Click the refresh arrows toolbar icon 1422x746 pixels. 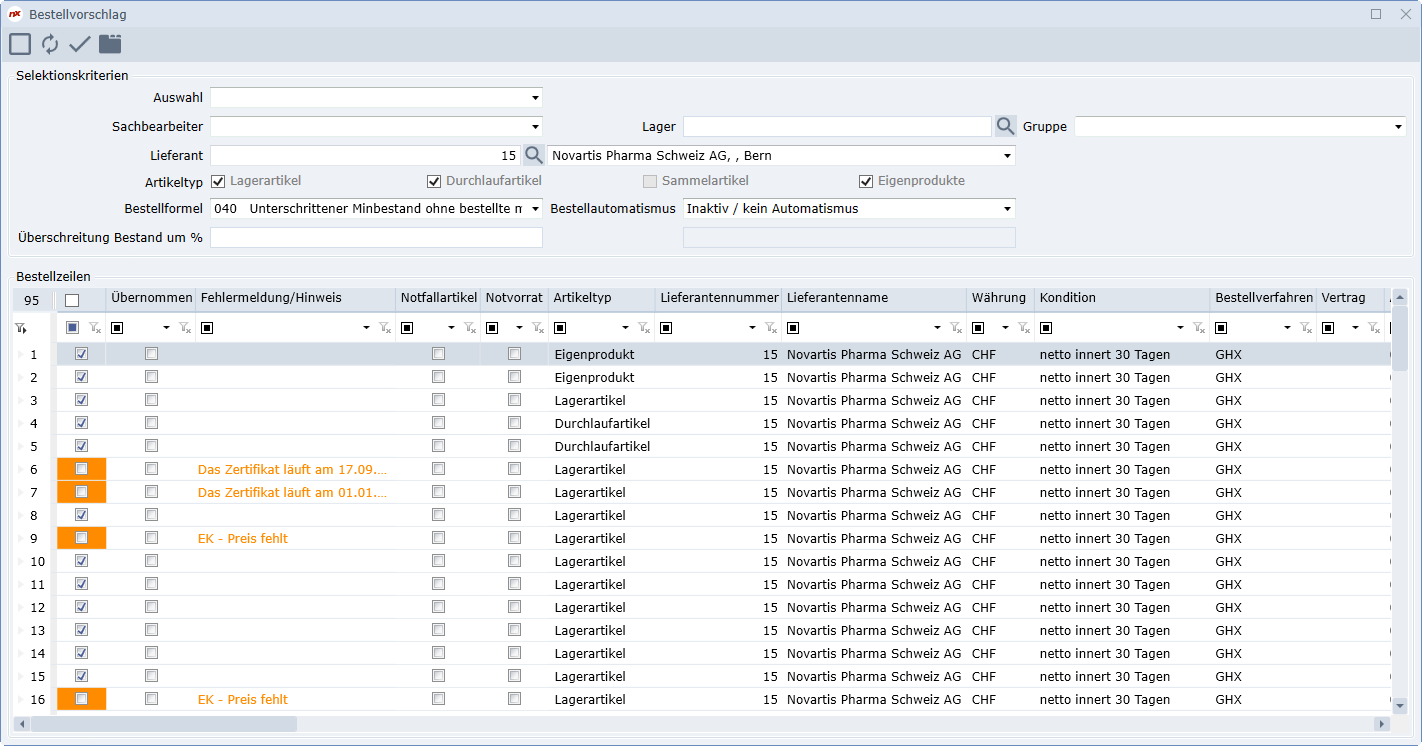50,44
